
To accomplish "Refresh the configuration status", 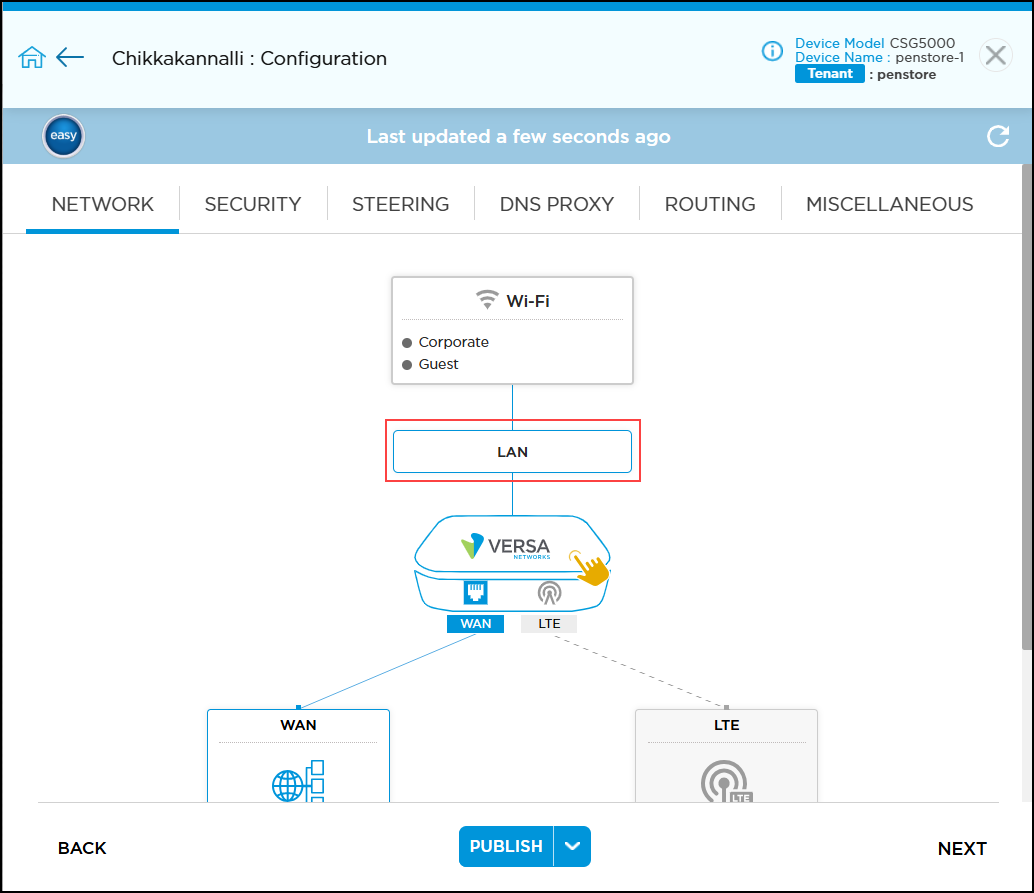I will click(x=998, y=136).
